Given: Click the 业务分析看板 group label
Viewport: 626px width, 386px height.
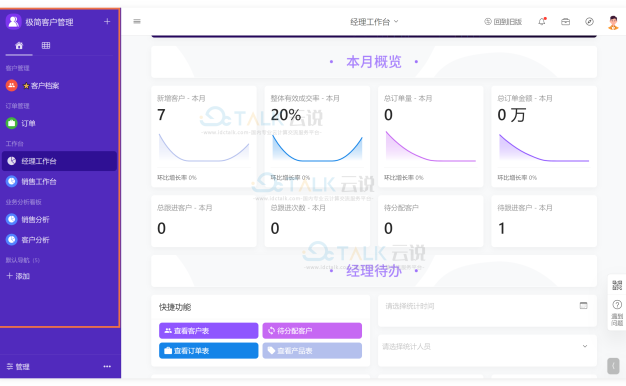Looking at the screenshot, I should 24,202.
